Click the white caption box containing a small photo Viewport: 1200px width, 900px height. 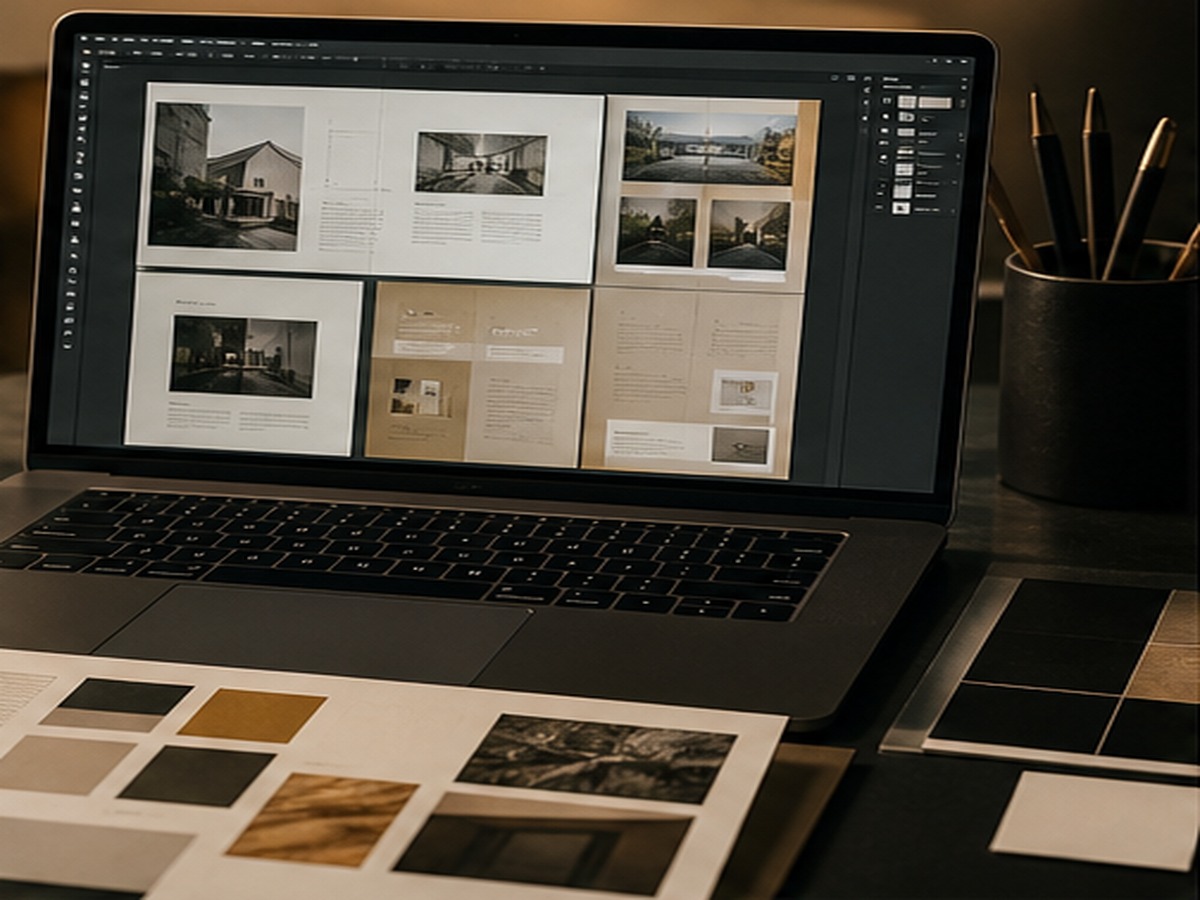[689, 446]
